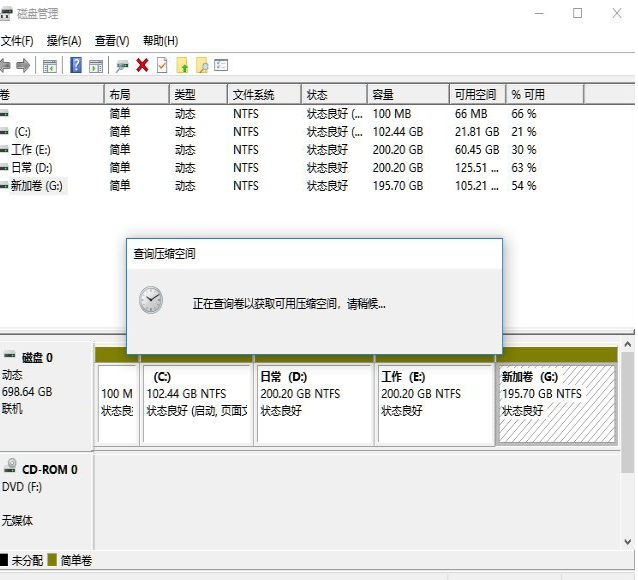Click the yellow folder with green arrow icon
The height and width of the screenshot is (580, 638).
point(182,65)
